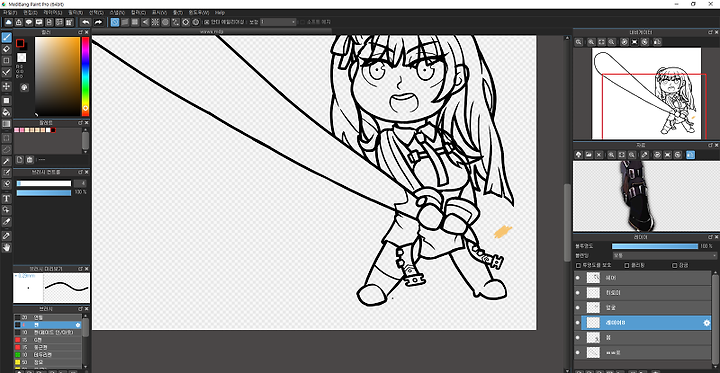Float the Layer panel with undock icon
Viewport: 720px width, 373px height.
[x=710, y=237]
